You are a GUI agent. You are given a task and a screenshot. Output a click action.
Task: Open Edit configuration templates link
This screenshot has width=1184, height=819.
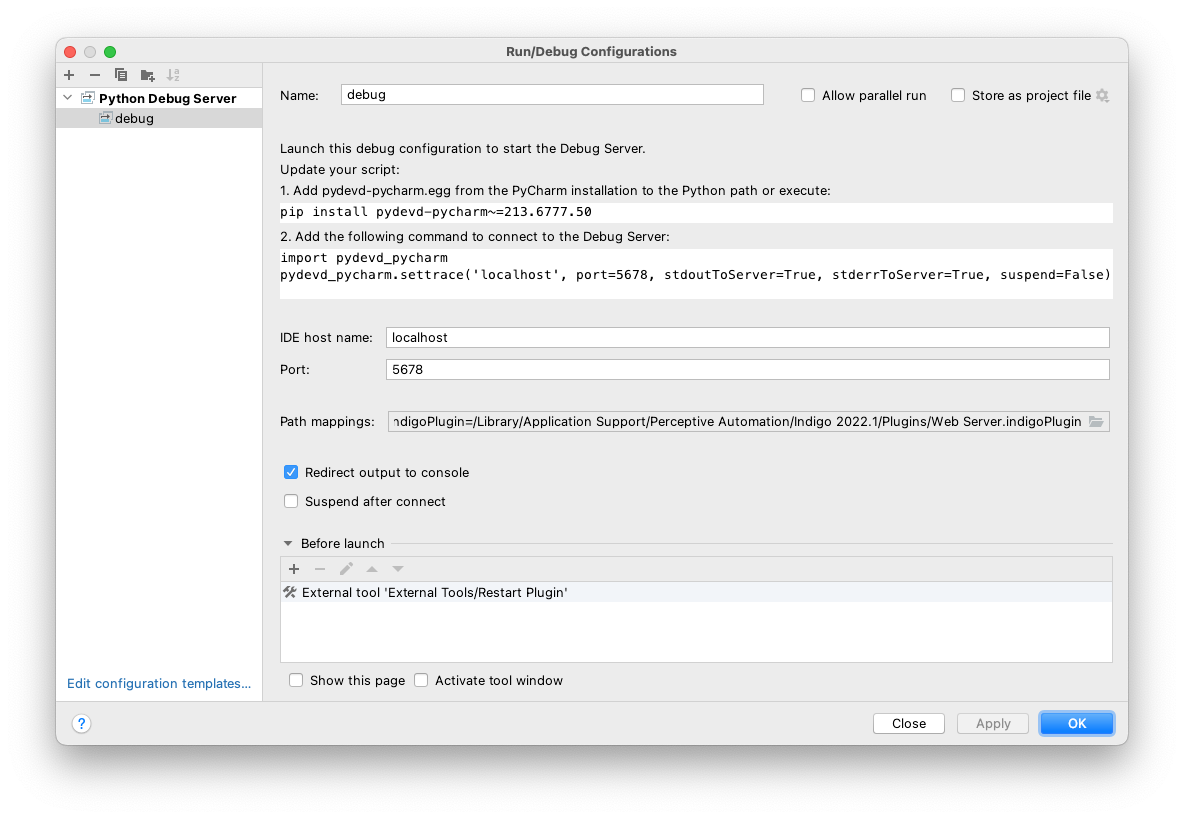click(x=159, y=683)
